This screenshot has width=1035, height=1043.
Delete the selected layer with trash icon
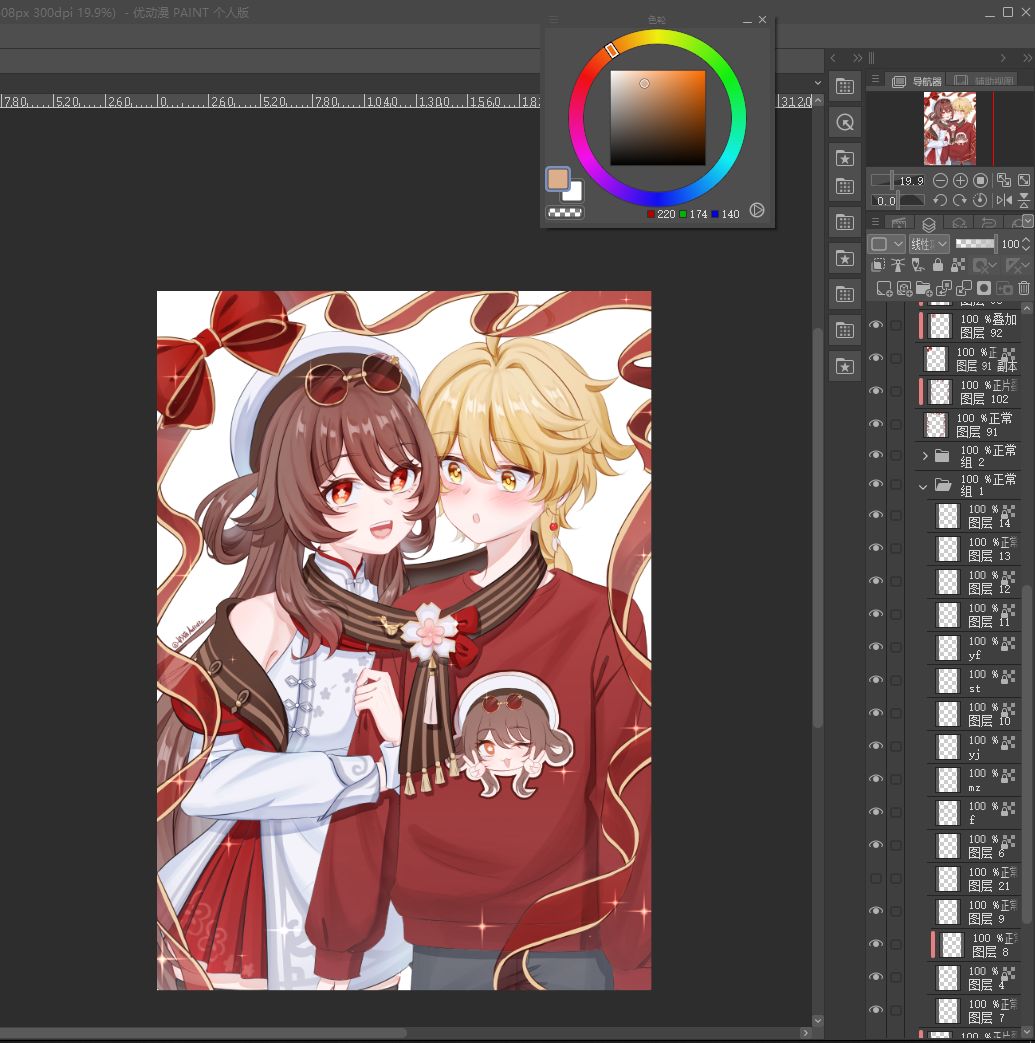click(1024, 288)
